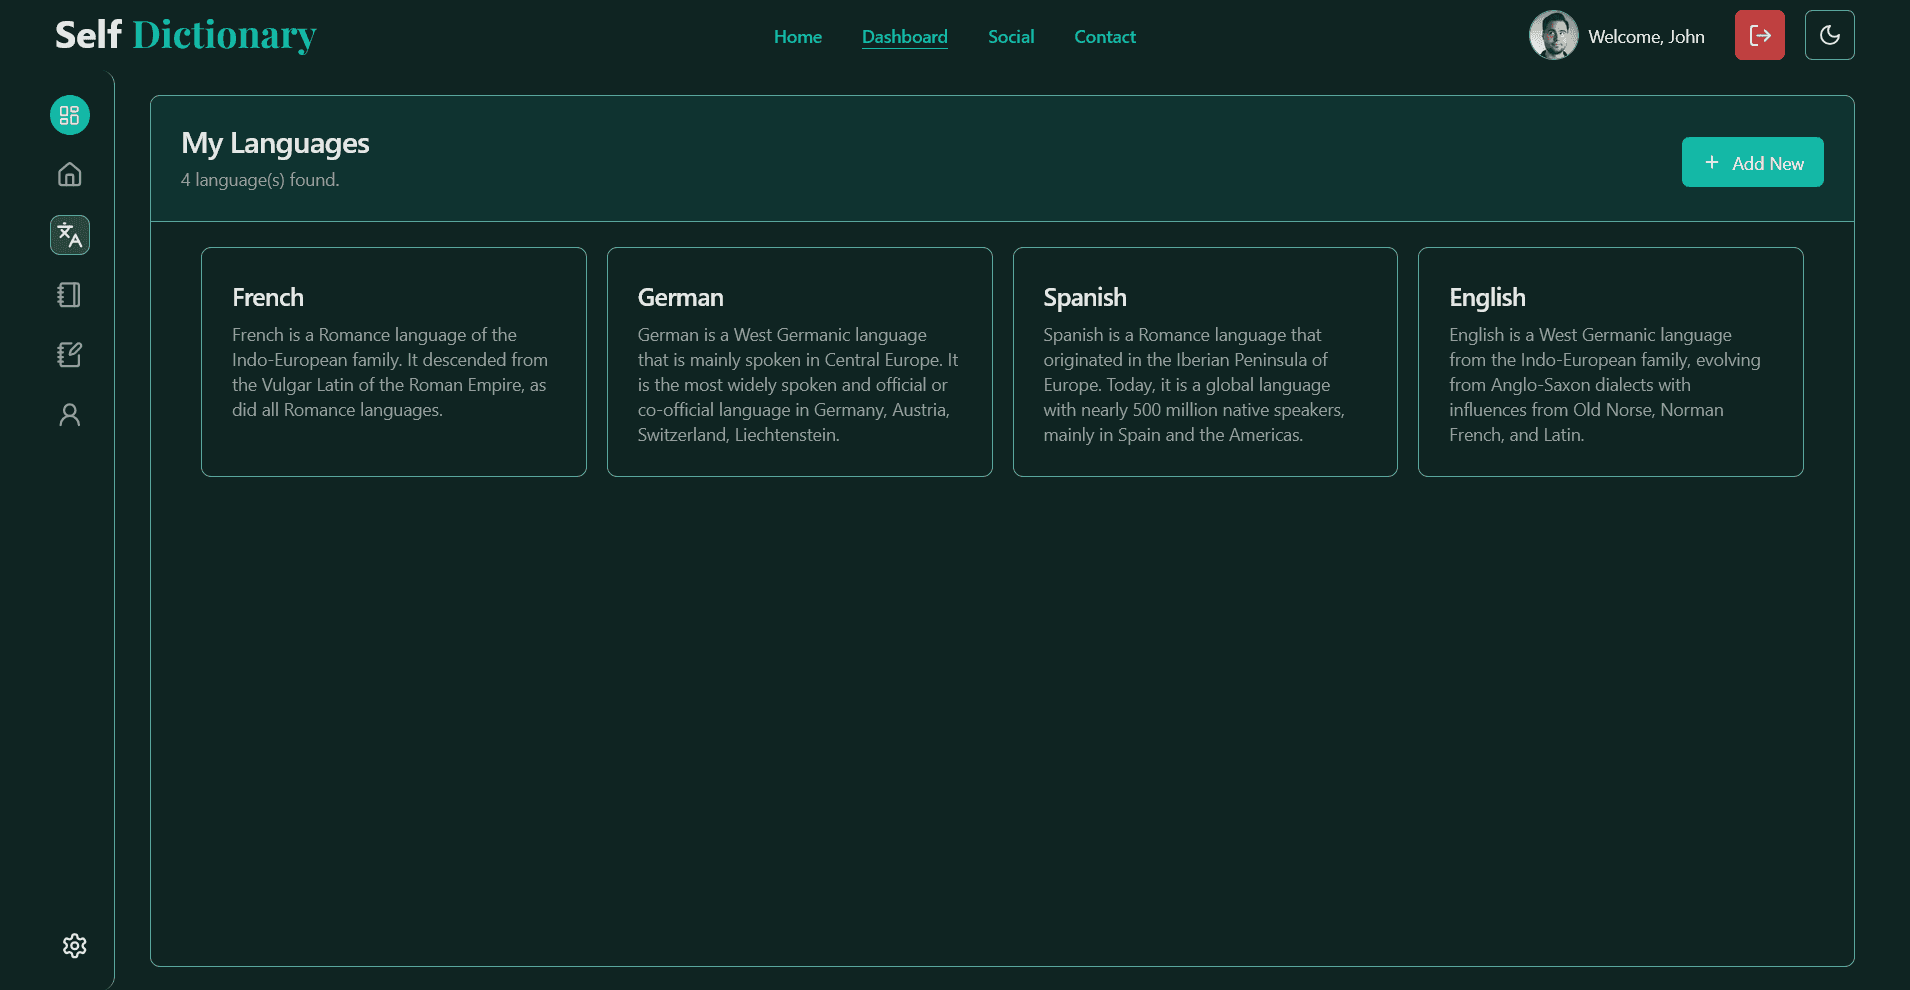Open the French language card
Viewport: 1910px width, 990px height.
click(394, 362)
